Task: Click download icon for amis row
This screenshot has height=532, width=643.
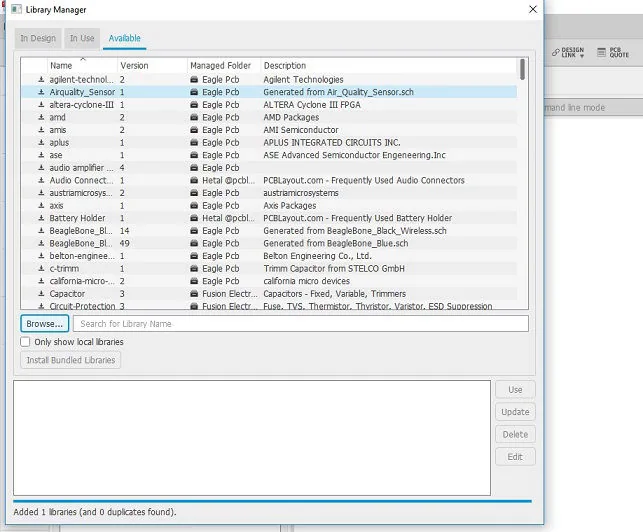Action: click(41, 130)
